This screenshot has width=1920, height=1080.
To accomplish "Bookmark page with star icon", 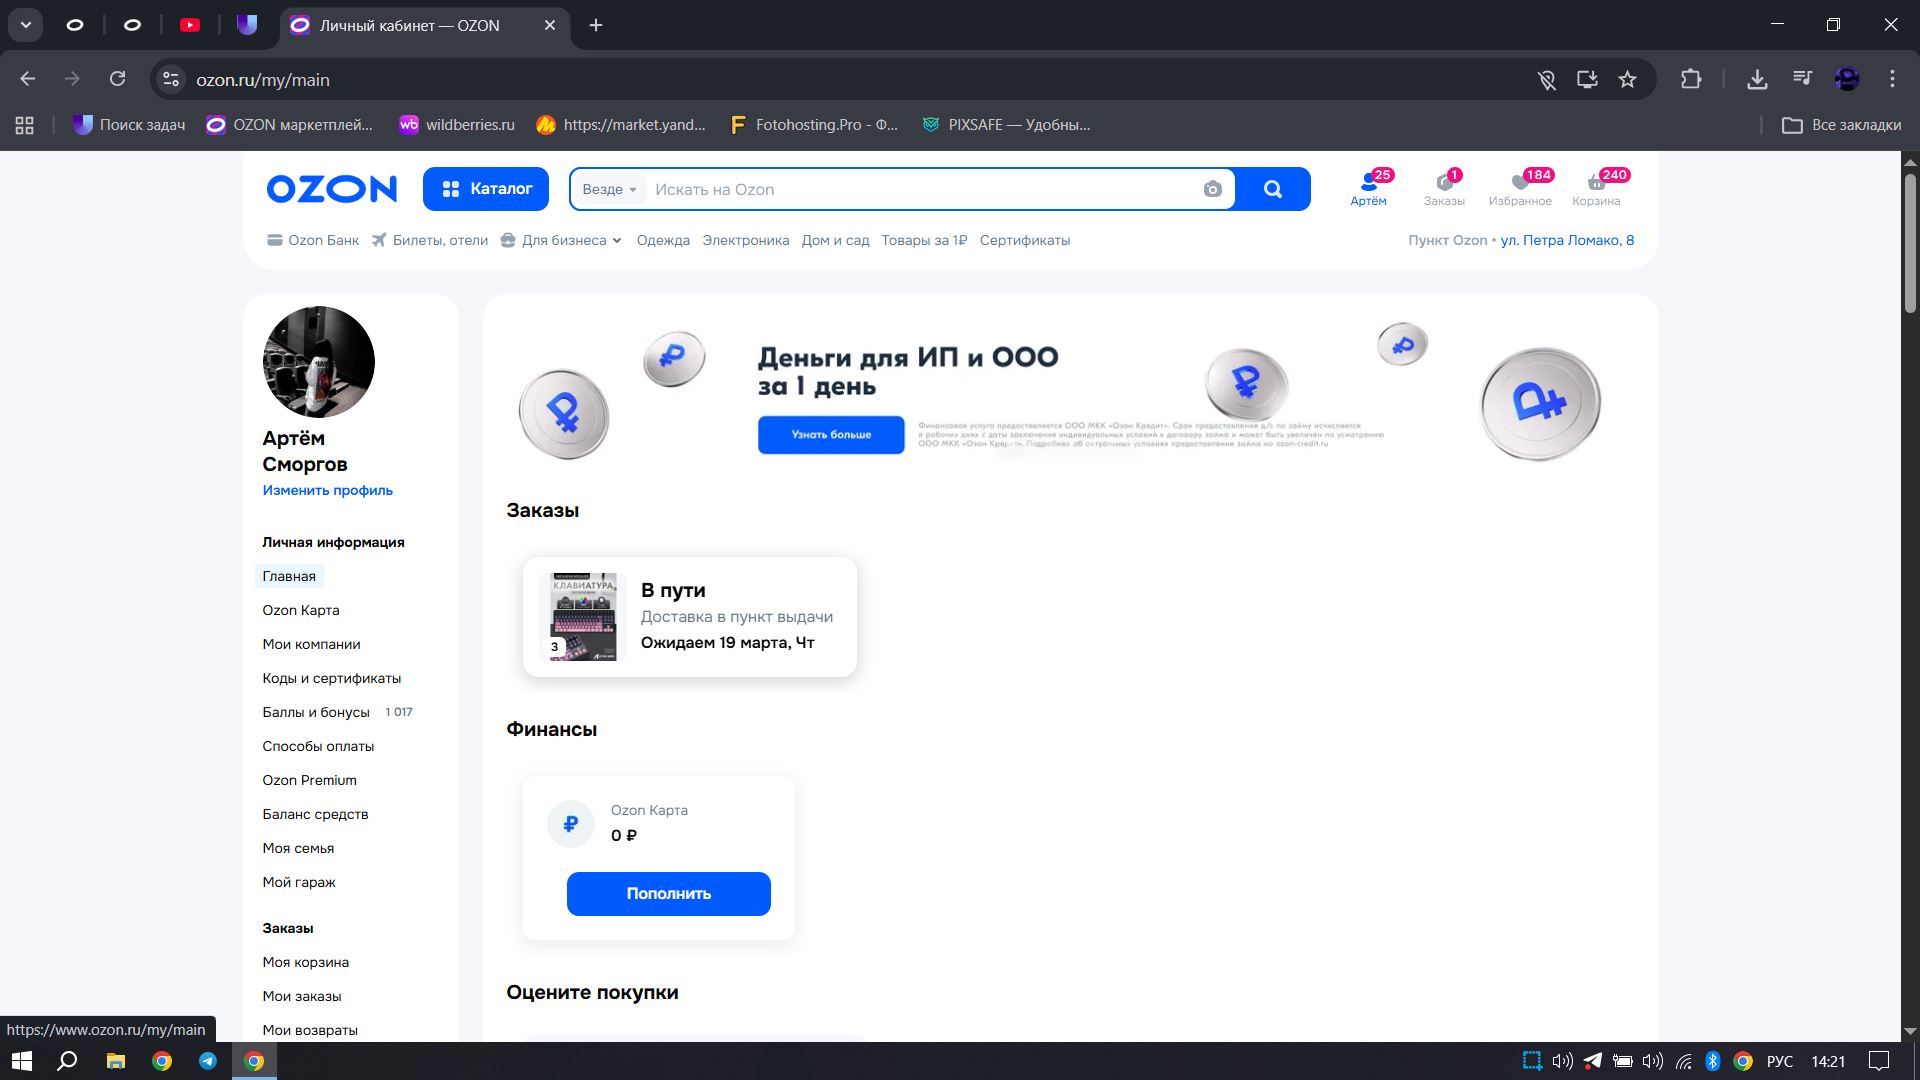I will pyautogui.click(x=1627, y=80).
